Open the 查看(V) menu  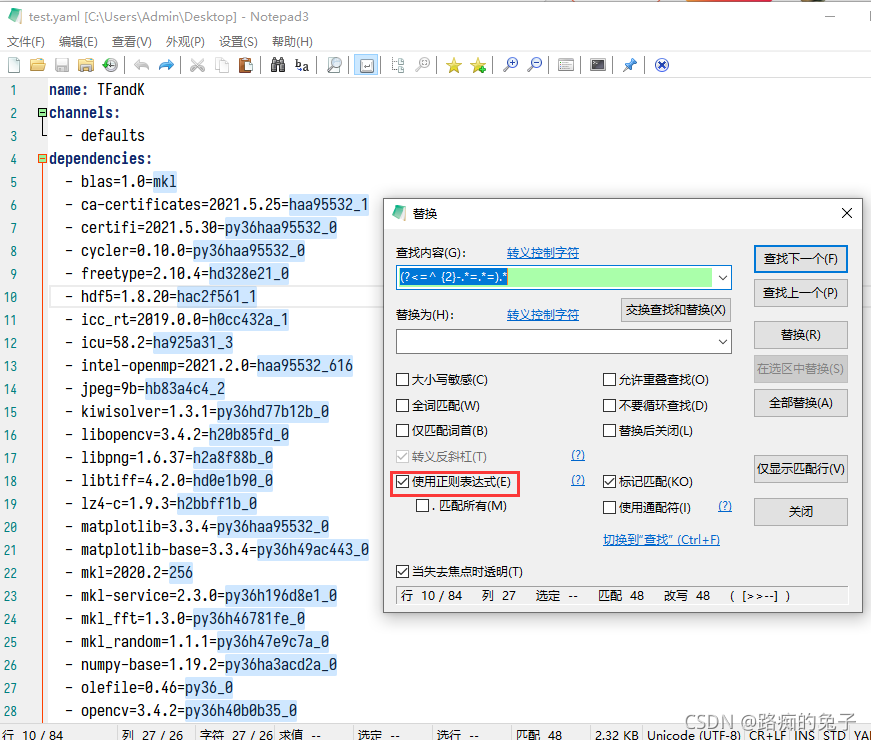(132, 42)
